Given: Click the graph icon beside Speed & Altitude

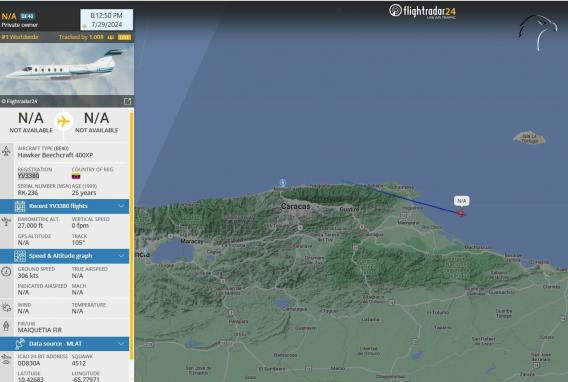Looking at the screenshot, I should click(20, 256).
